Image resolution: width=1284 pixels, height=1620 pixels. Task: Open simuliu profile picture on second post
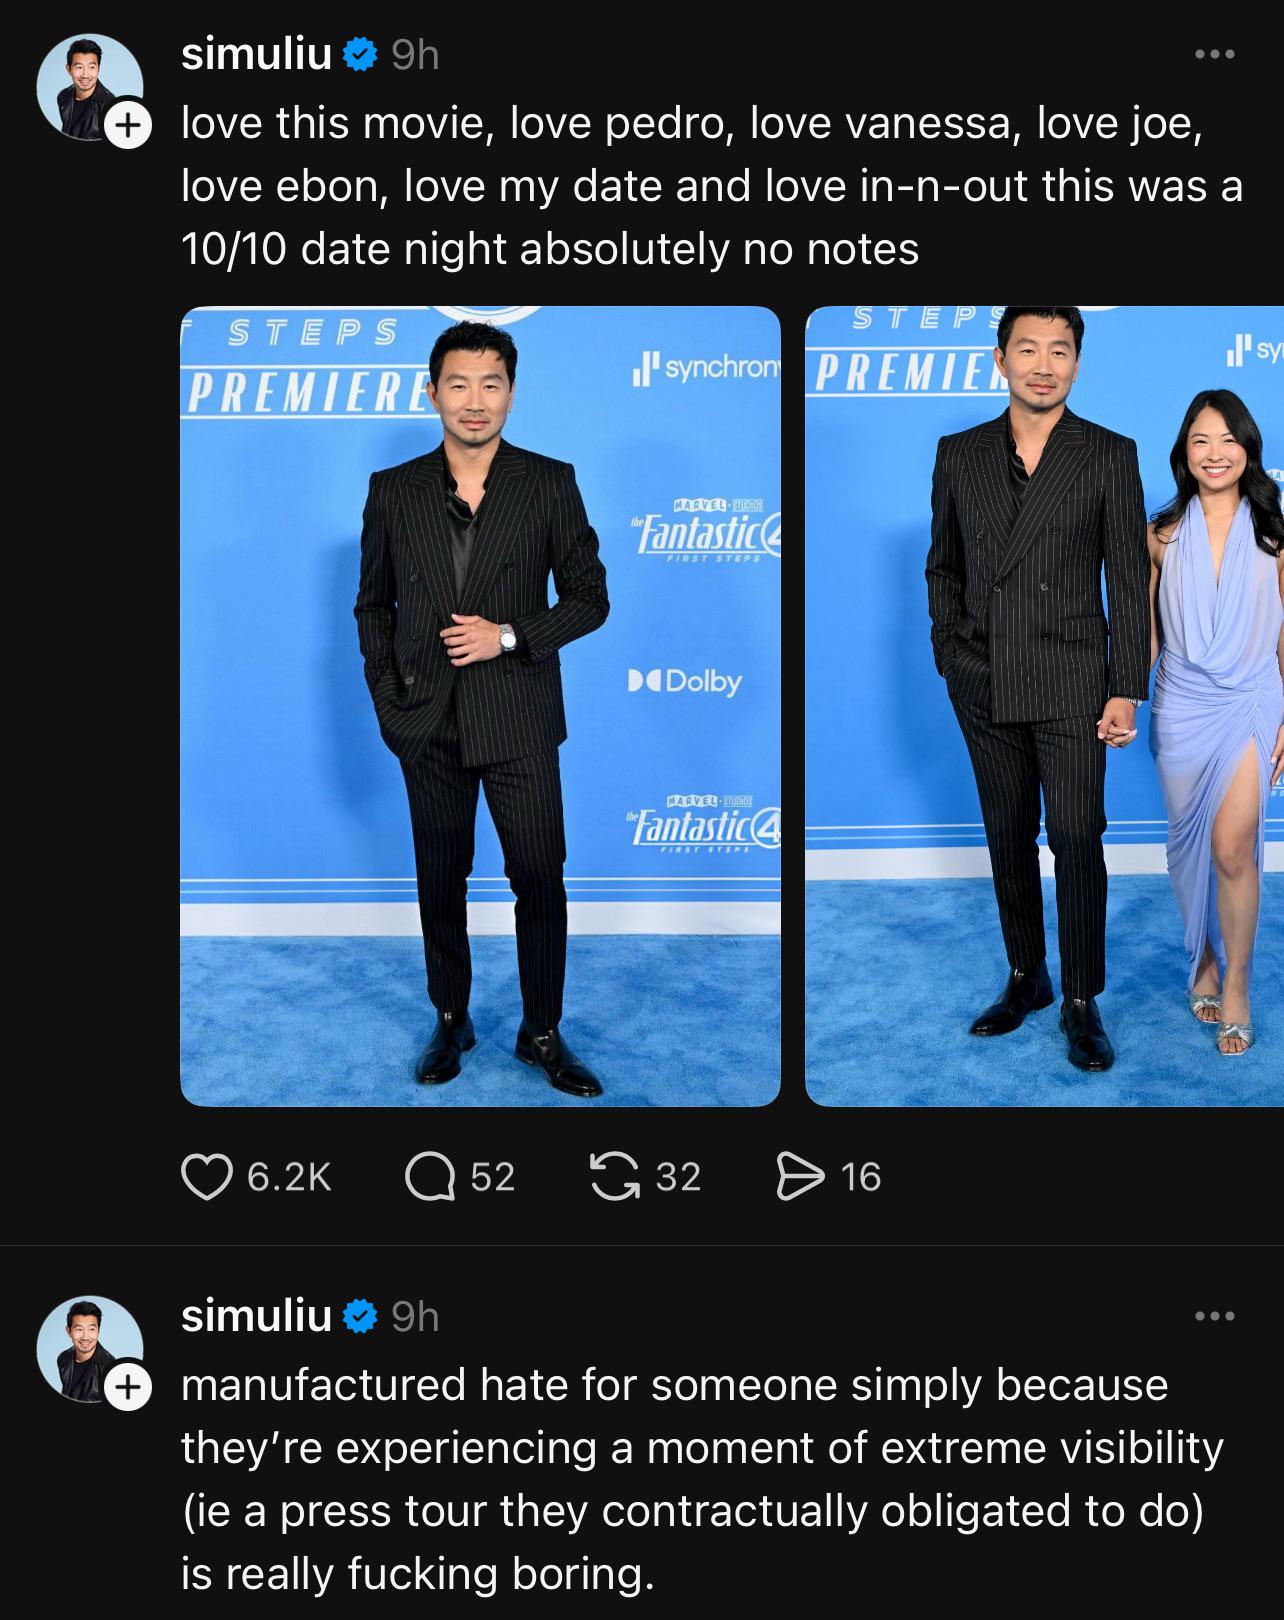[88, 1349]
